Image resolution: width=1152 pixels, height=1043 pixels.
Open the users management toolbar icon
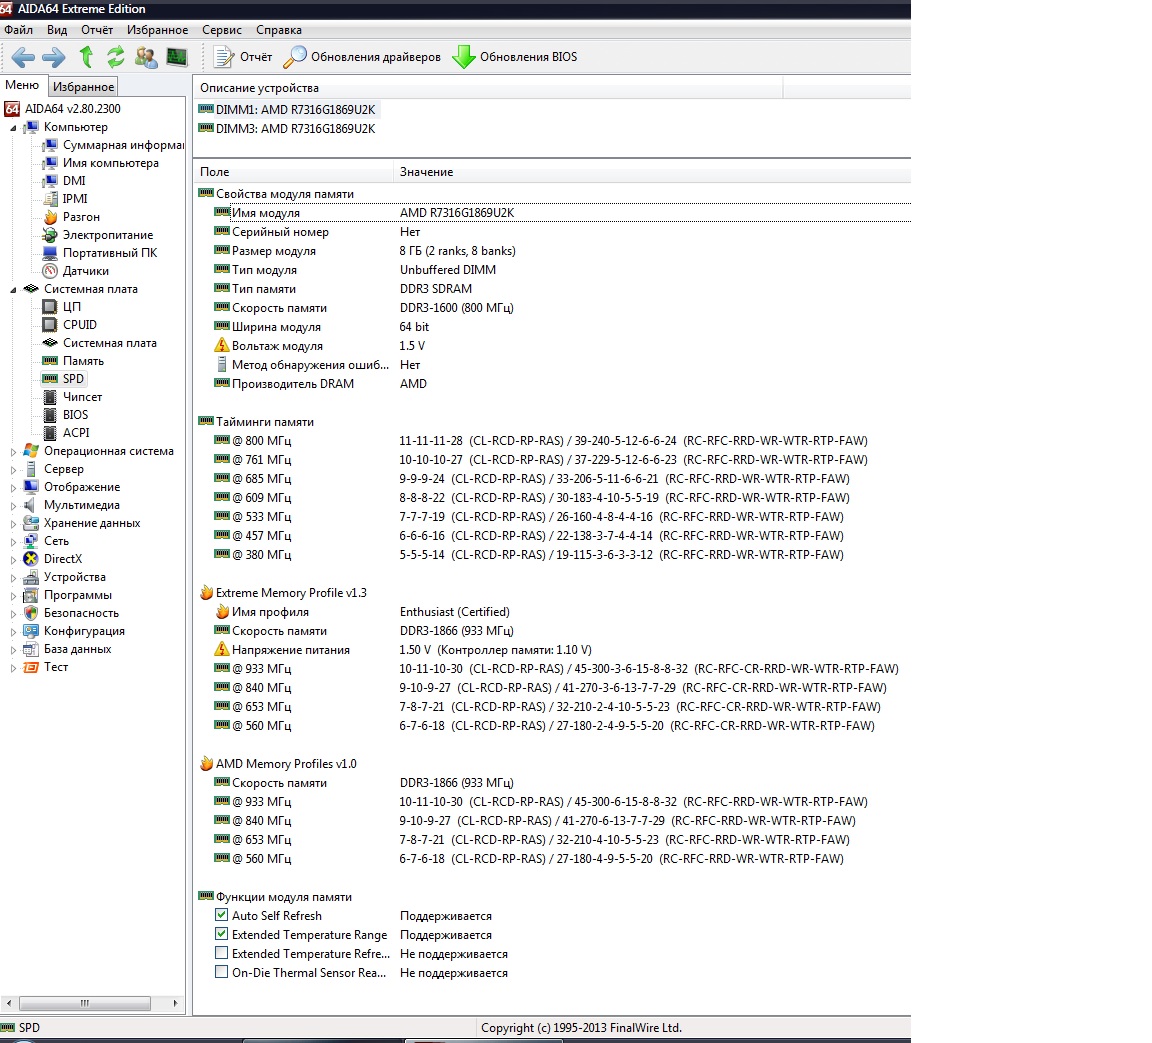[x=146, y=57]
